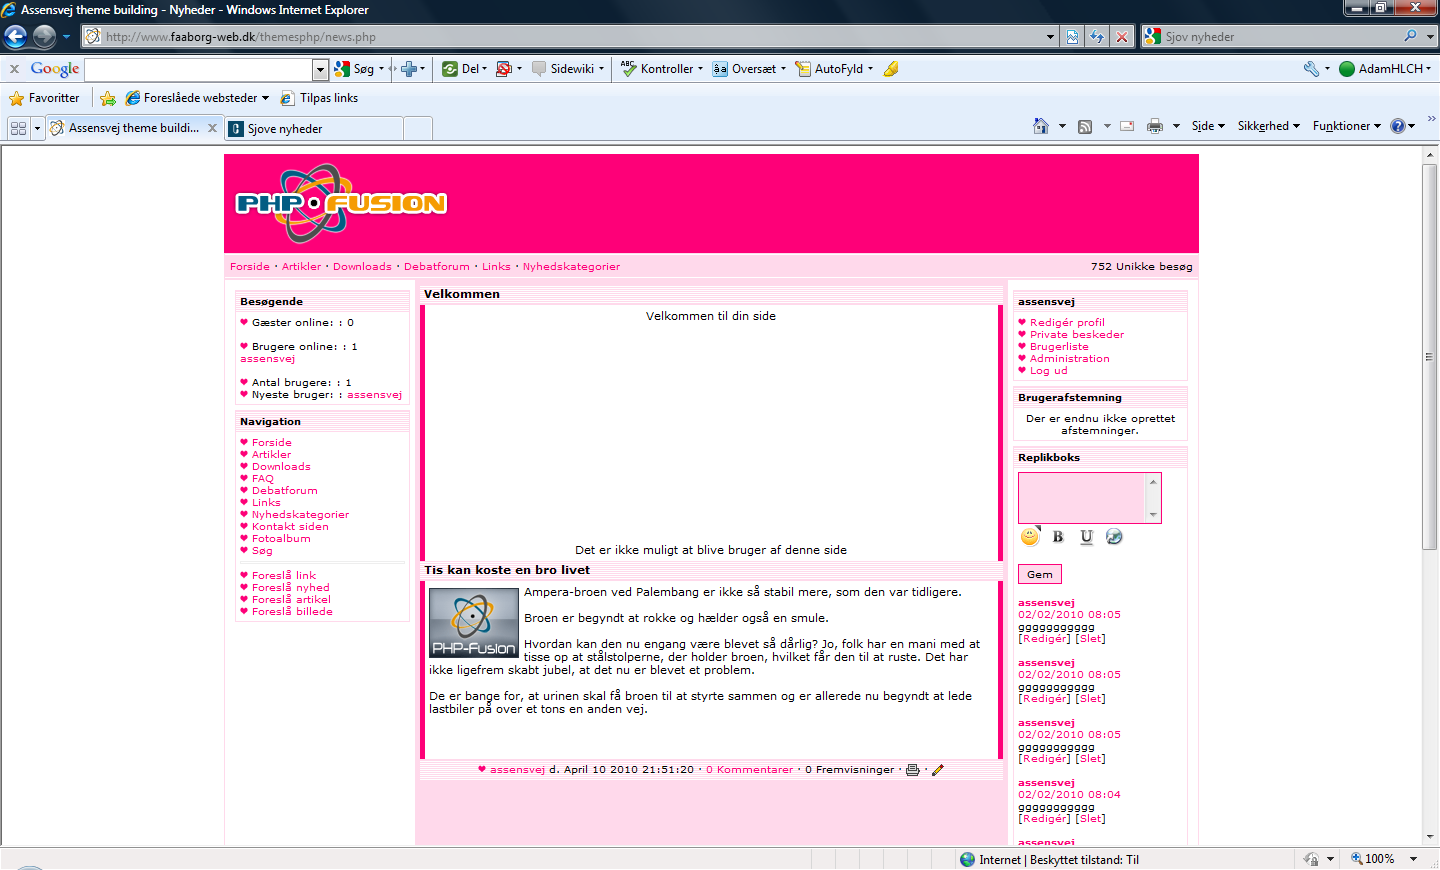Open the Side menu

1208,126
